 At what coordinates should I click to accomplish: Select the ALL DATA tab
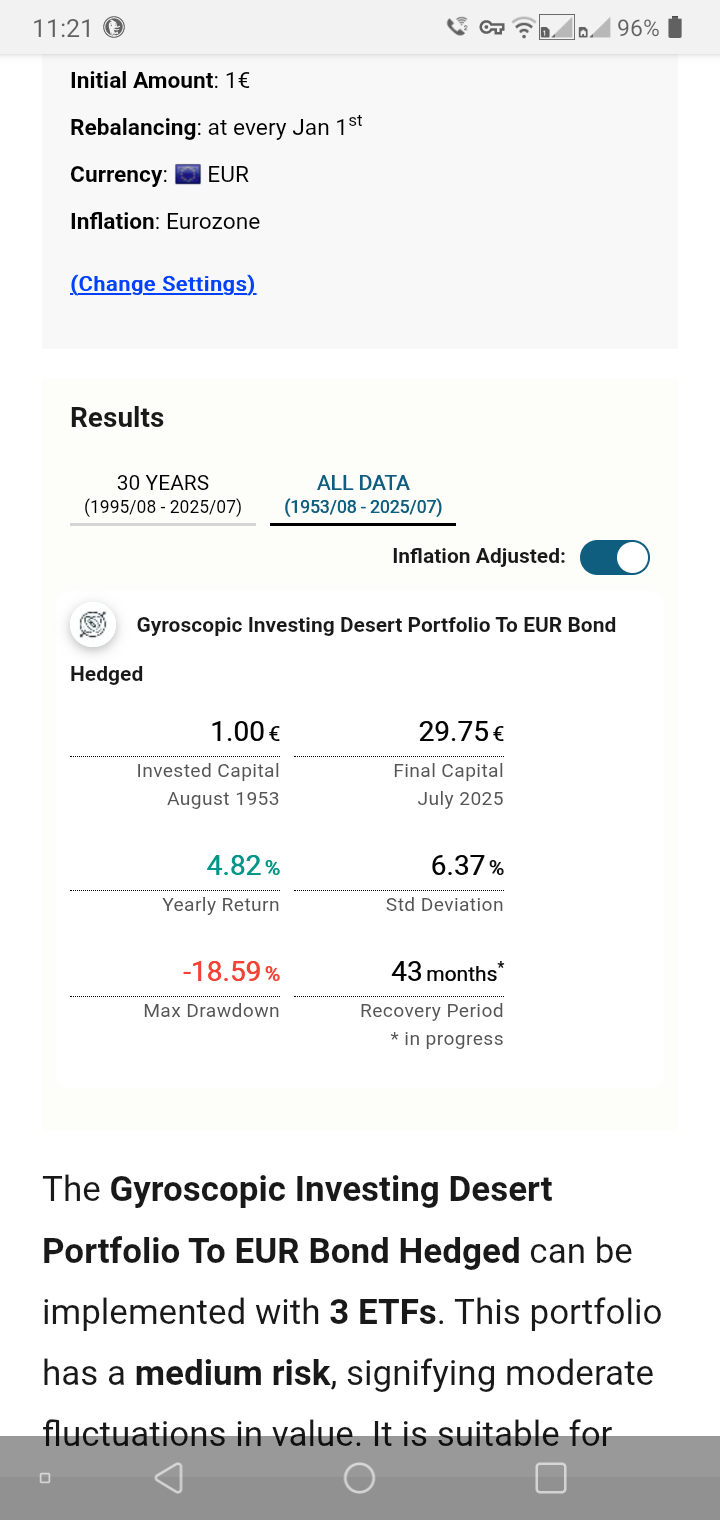pos(363,495)
